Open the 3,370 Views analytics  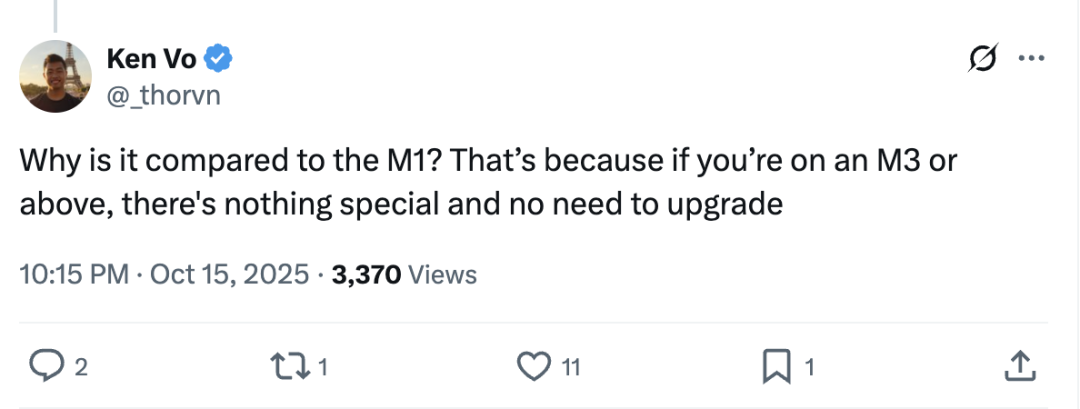point(404,275)
